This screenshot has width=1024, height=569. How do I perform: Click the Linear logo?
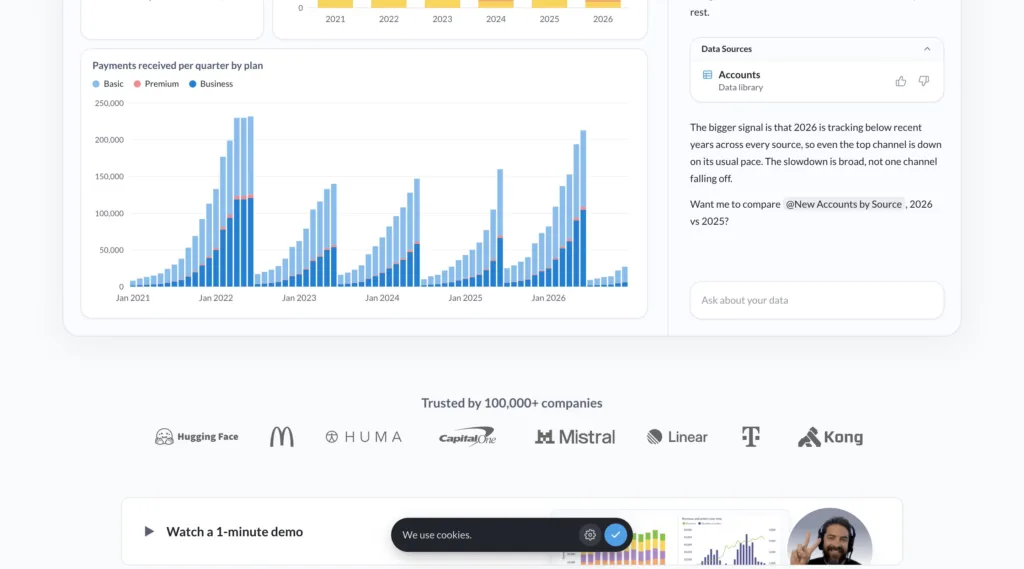click(x=677, y=436)
